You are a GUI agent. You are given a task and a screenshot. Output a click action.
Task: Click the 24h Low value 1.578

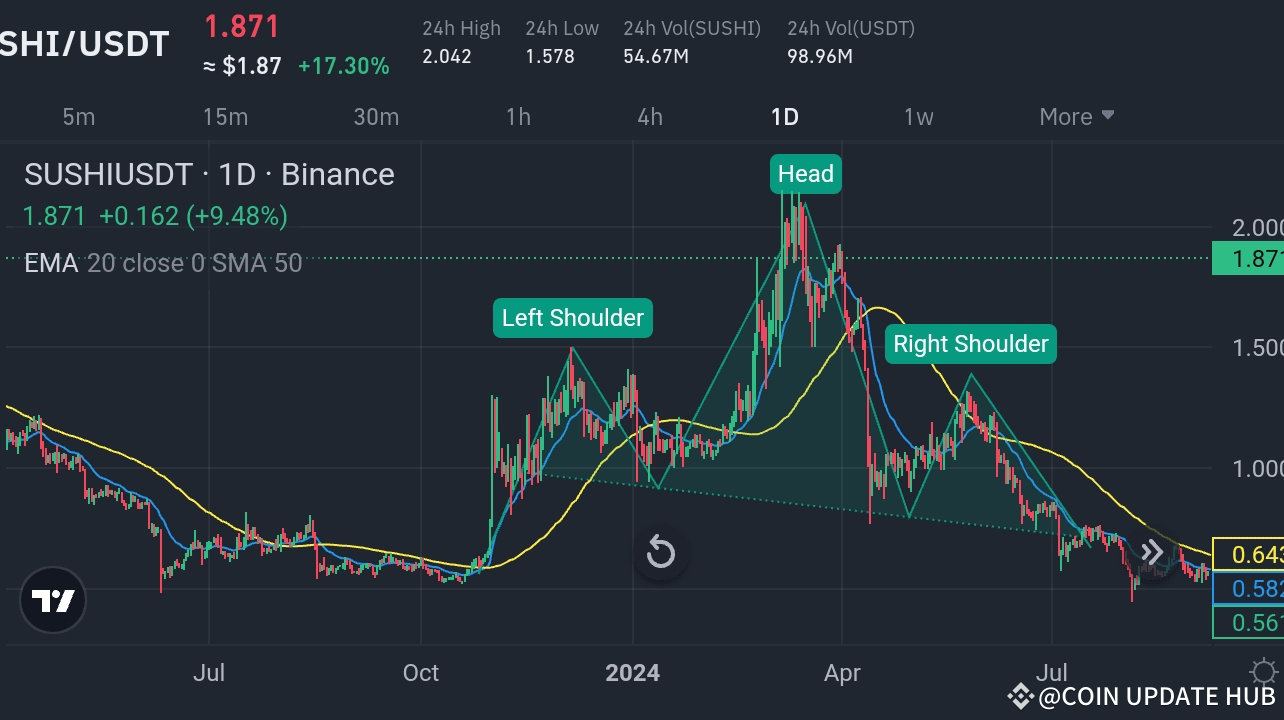tap(550, 56)
